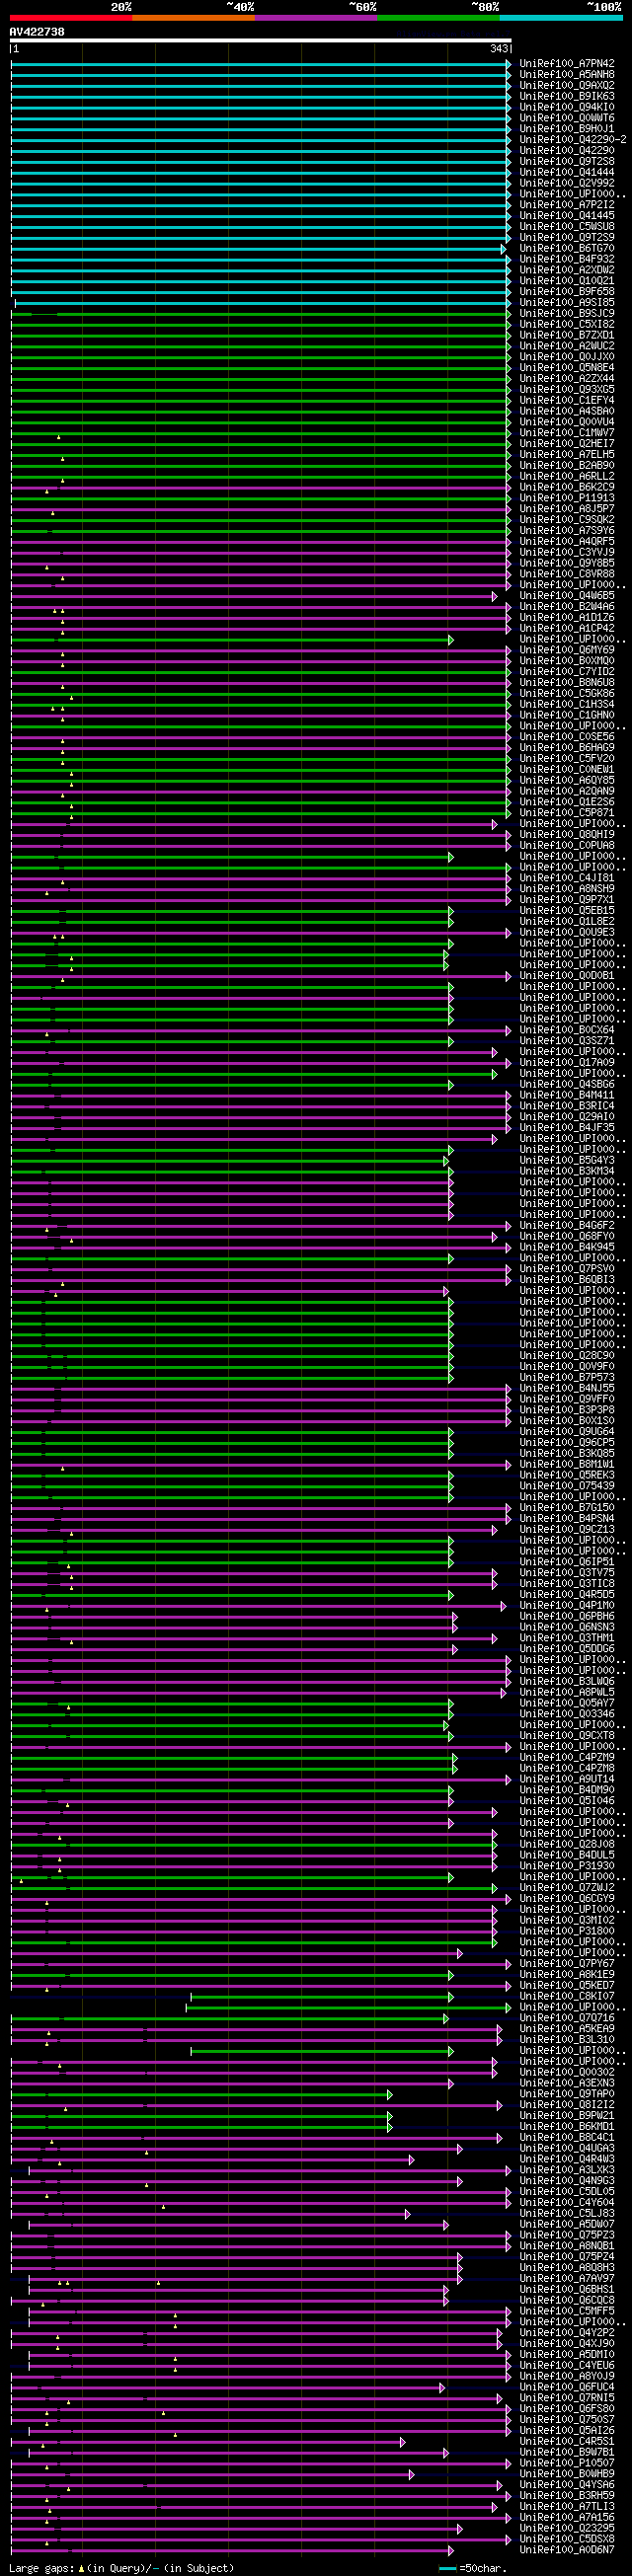Click the UniRef100_C5GK86 label
The width and height of the screenshot is (632, 2576).
click(567, 694)
